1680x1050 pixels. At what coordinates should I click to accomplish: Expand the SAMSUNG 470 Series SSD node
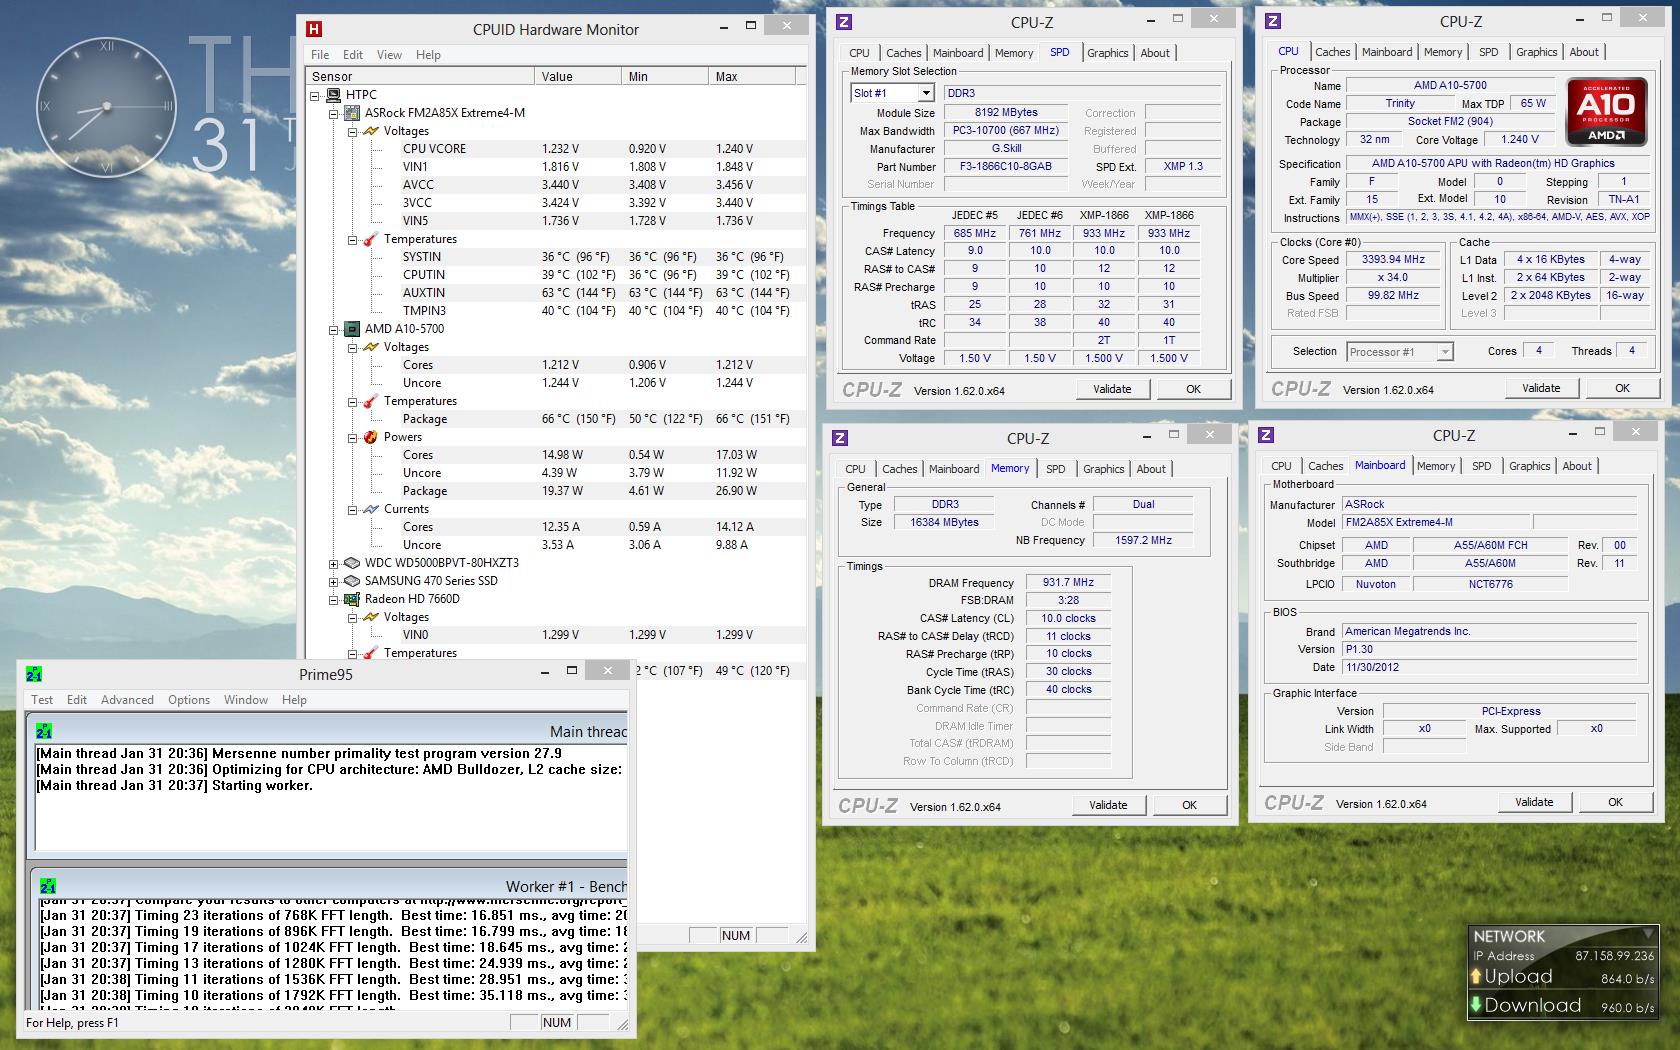point(334,582)
